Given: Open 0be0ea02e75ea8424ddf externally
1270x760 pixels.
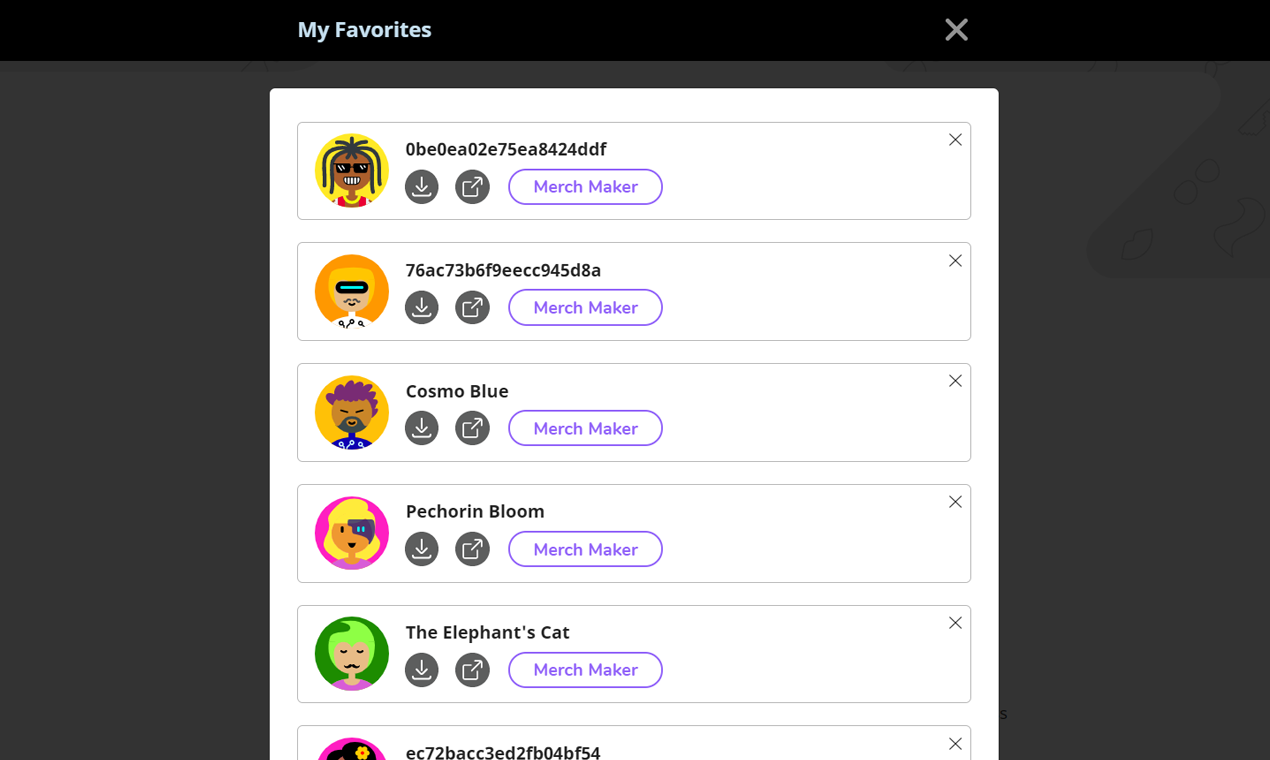Looking at the screenshot, I should coord(472,186).
